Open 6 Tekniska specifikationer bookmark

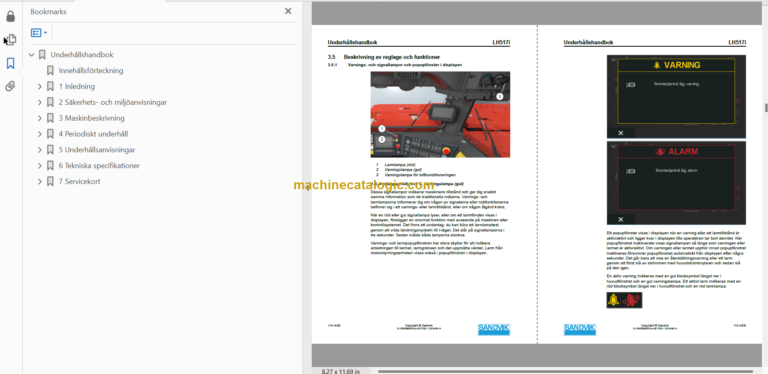99,165
